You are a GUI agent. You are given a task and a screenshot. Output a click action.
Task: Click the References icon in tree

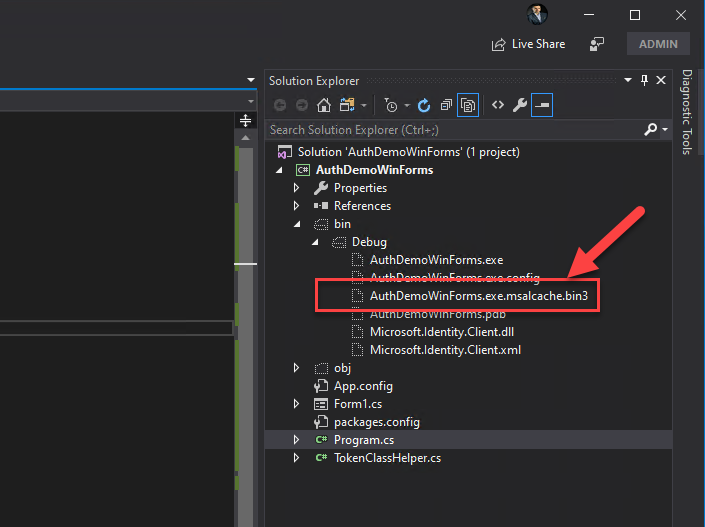tap(321, 206)
